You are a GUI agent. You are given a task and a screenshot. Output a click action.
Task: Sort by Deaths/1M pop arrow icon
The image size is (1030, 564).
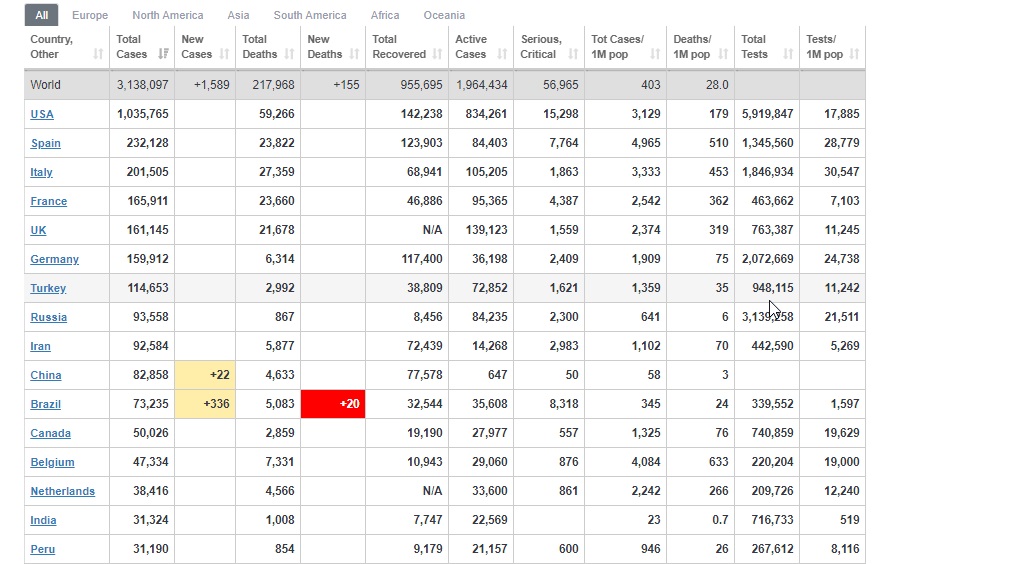(x=723, y=54)
